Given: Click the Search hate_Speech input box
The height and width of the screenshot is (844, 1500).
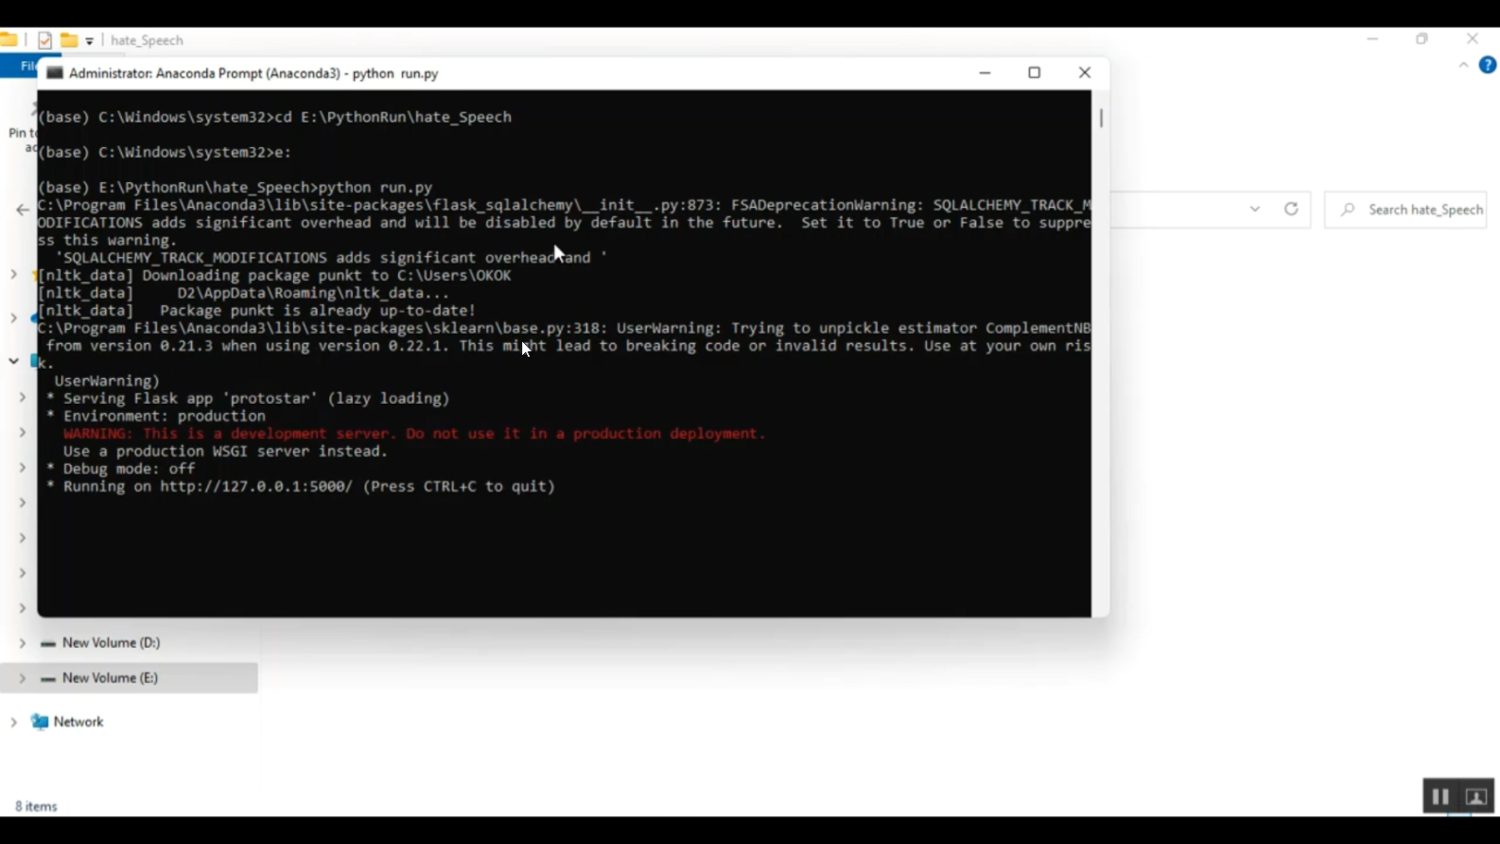Looking at the screenshot, I should point(1406,210).
